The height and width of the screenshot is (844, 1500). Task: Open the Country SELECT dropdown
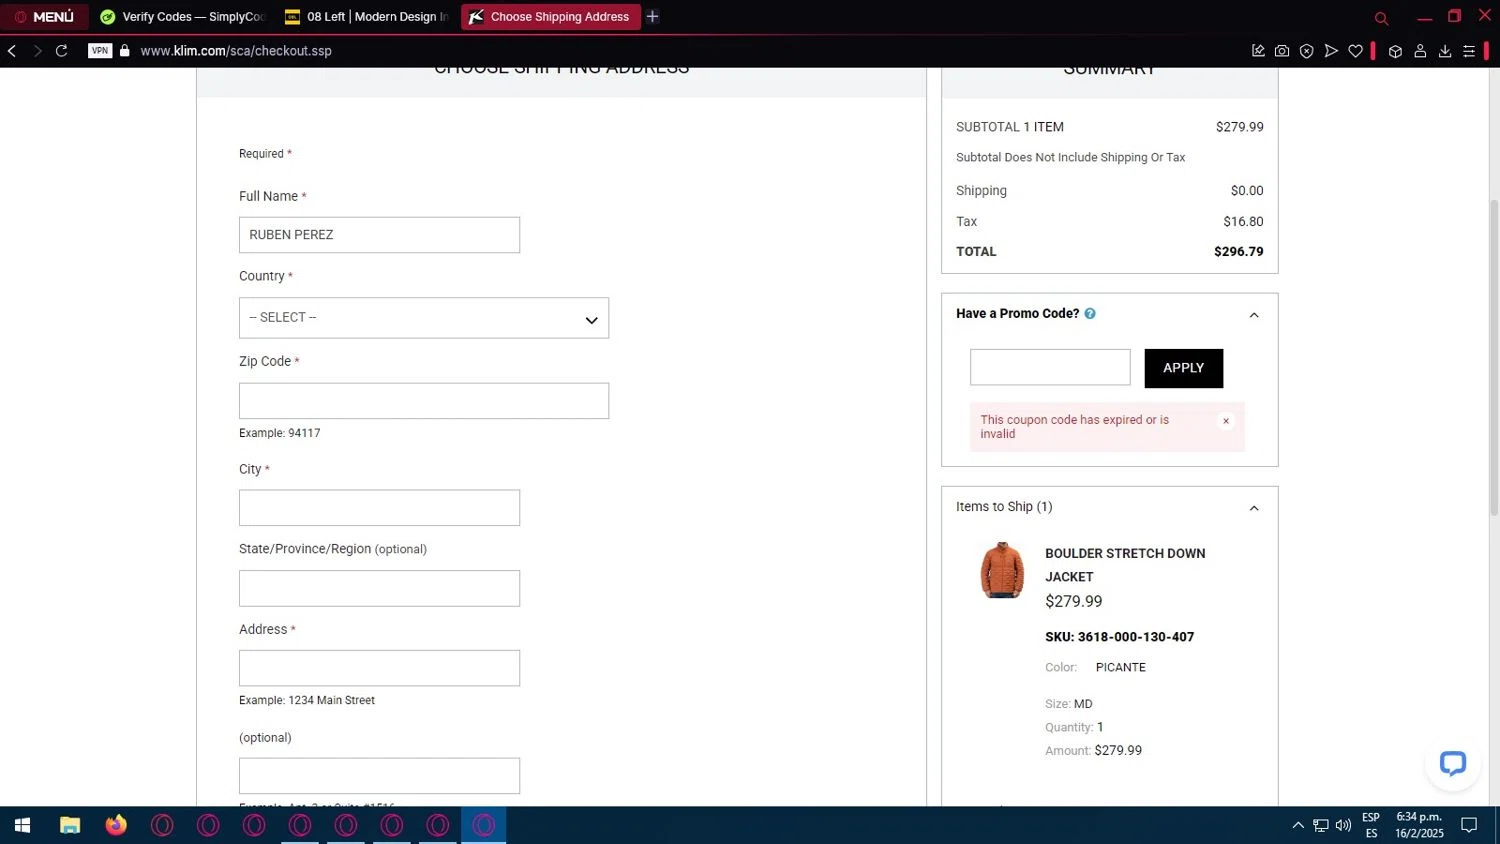424,318
